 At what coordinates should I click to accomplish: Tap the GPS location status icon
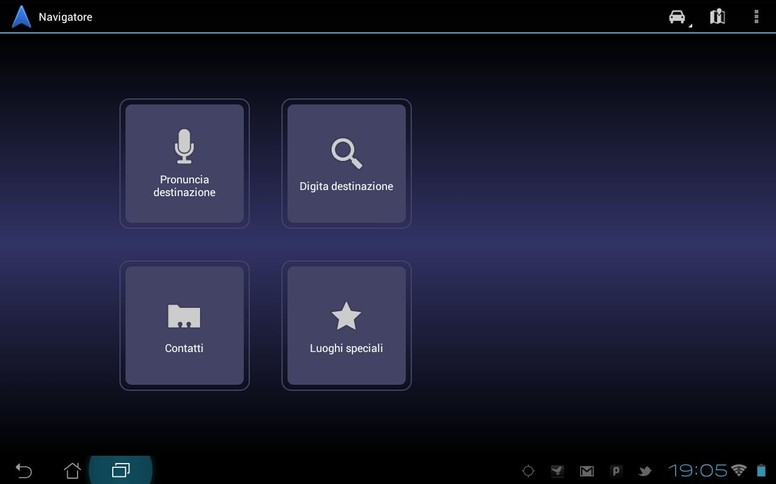(528, 471)
